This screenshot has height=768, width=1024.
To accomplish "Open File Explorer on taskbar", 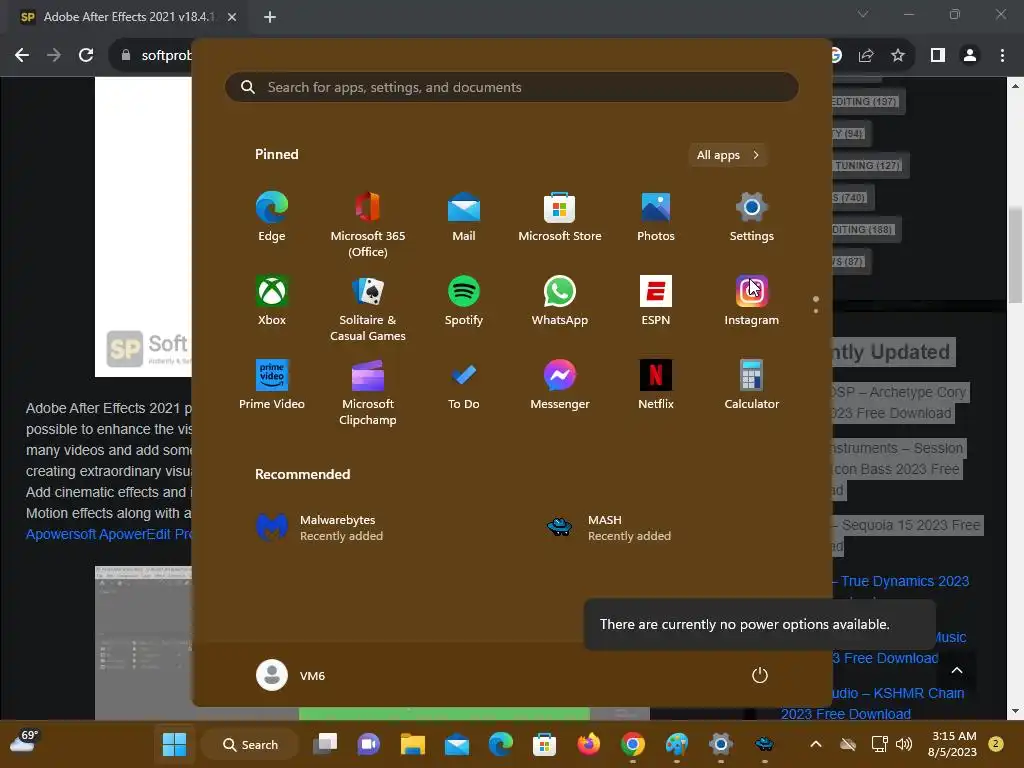I will coord(413,744).
